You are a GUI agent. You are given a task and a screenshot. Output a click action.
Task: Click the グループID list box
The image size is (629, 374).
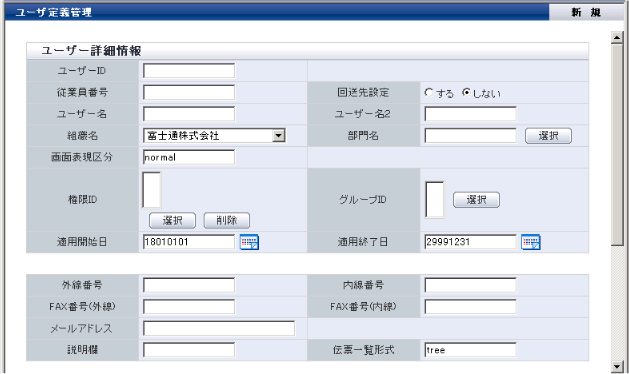[435, 200]
